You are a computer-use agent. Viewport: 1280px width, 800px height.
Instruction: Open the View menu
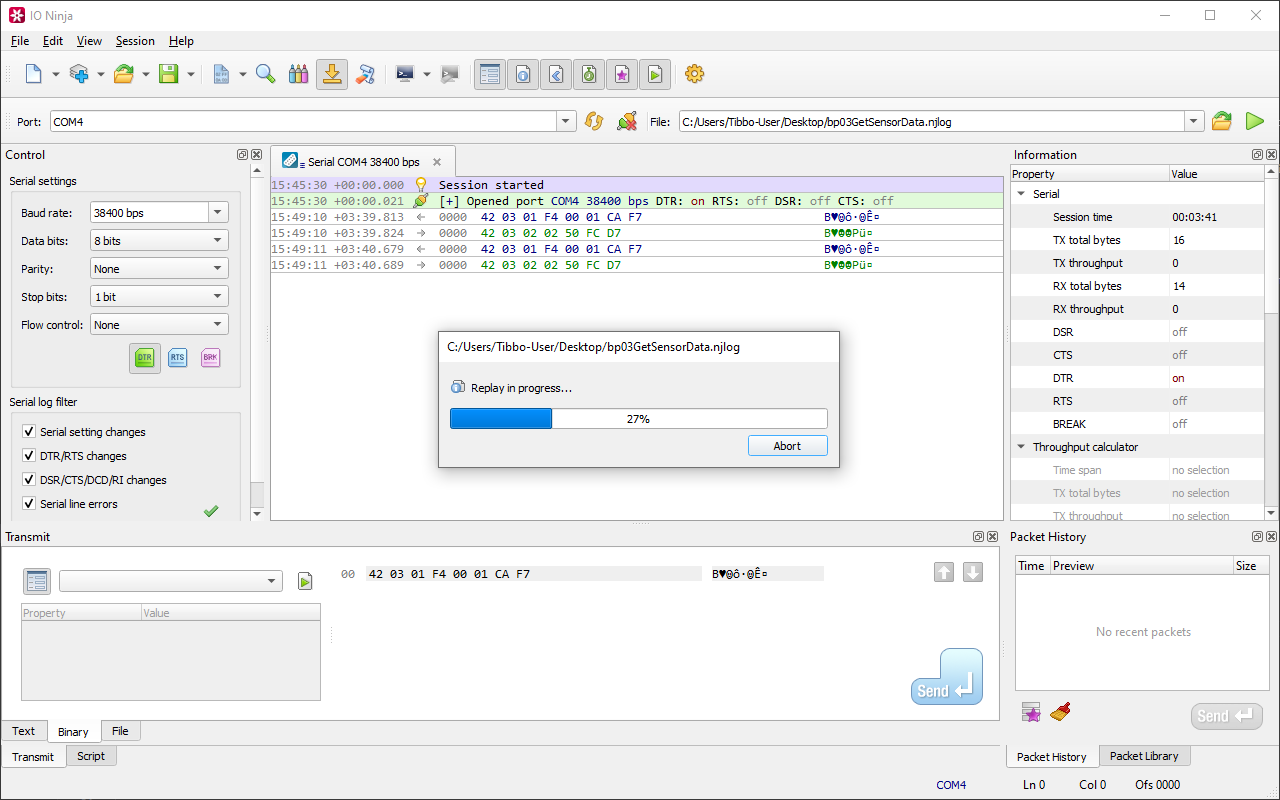coord(89,41)
